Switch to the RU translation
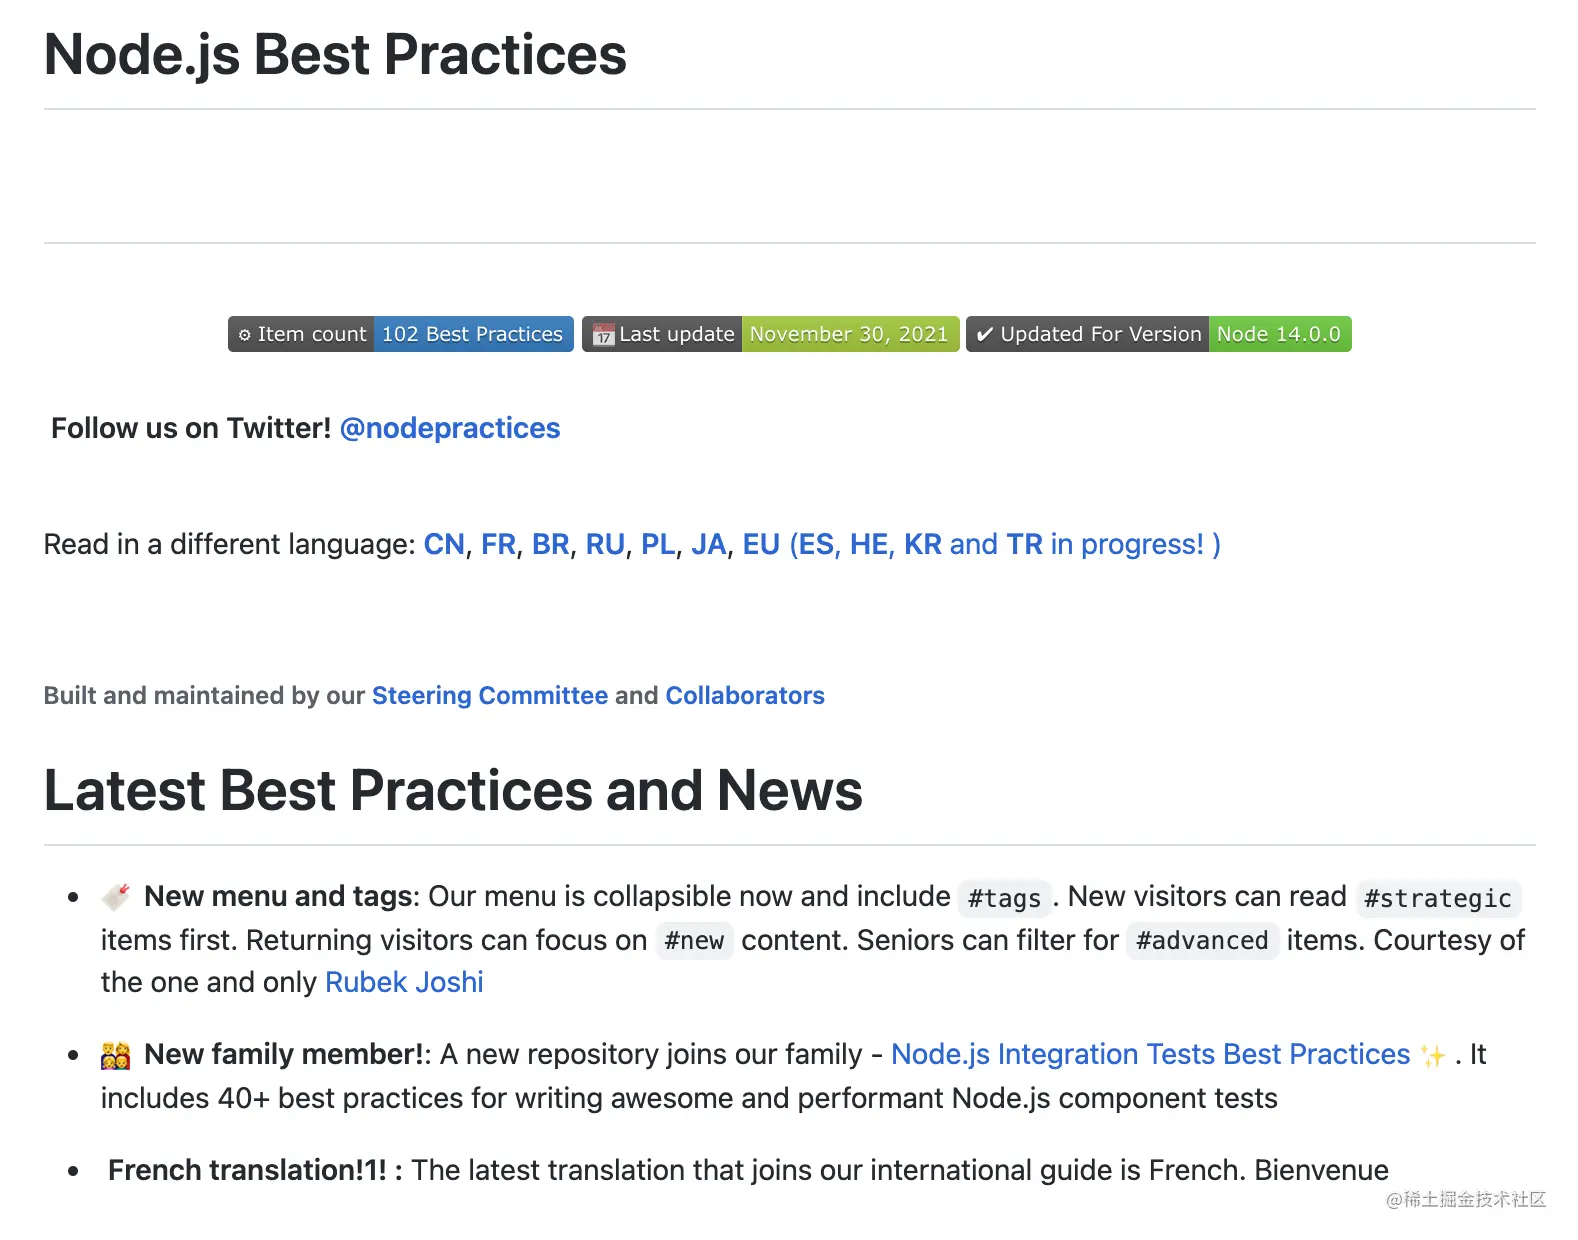This screenshot has height=1240, width=1578. pos(605,544)
